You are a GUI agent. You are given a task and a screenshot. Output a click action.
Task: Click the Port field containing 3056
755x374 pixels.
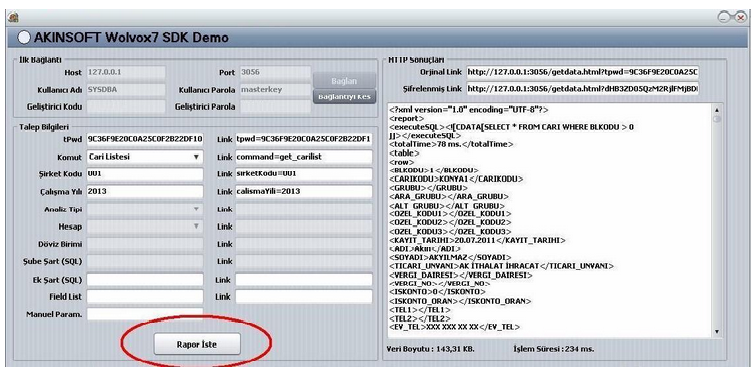(x=275, y=73)
